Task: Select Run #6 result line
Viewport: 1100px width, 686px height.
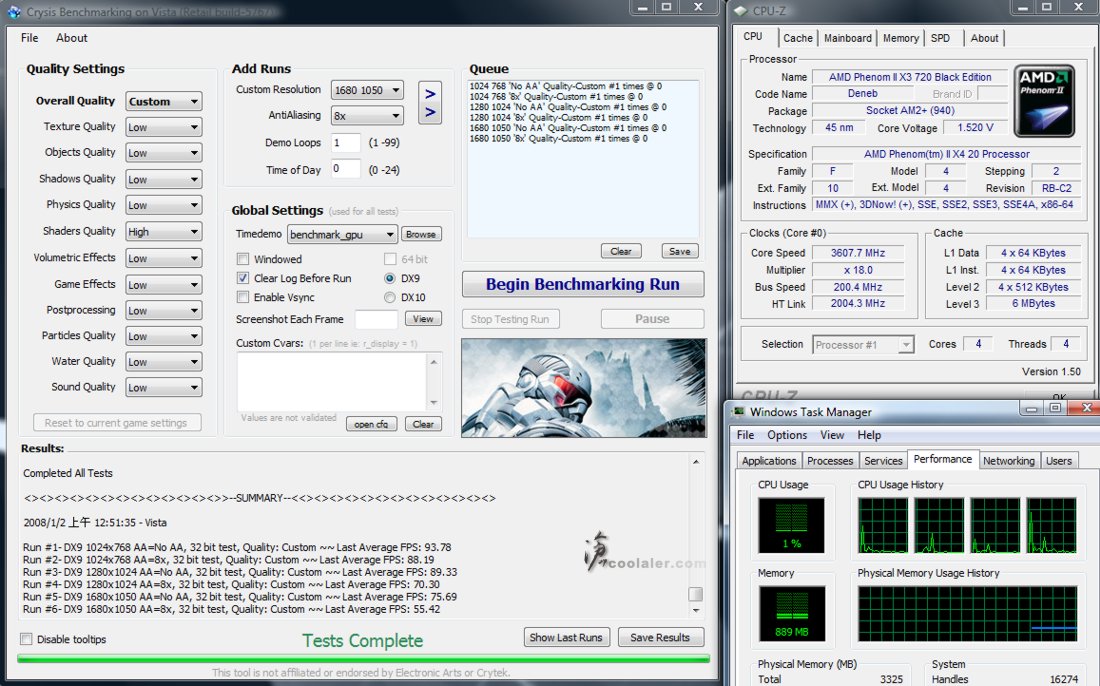Action: click(x=232, y=609)
